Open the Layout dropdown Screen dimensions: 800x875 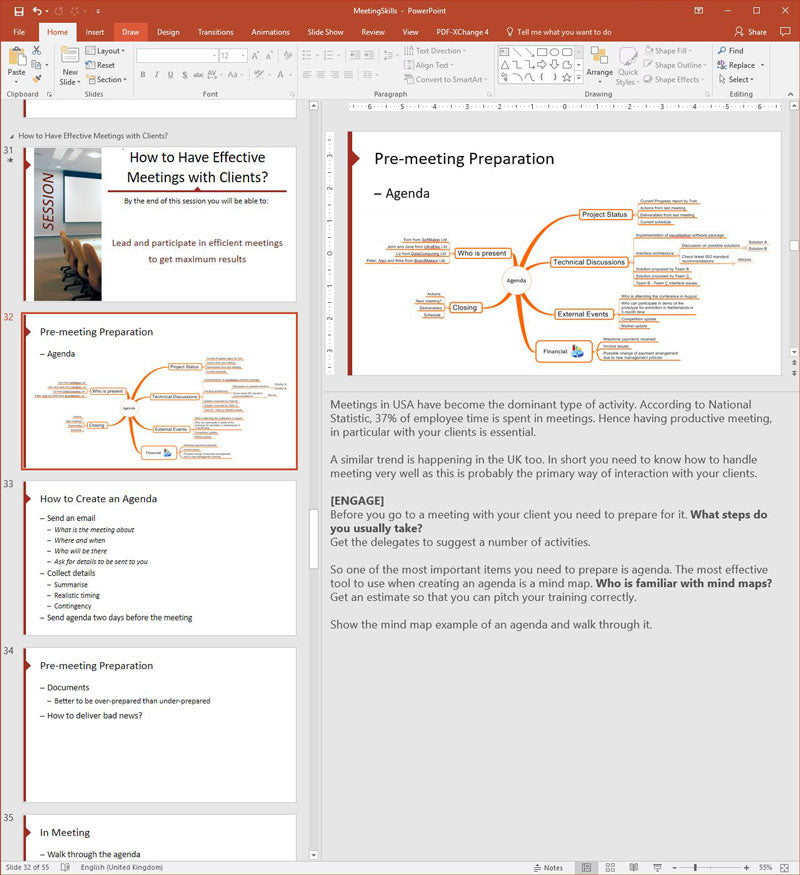tap(105, 51)
